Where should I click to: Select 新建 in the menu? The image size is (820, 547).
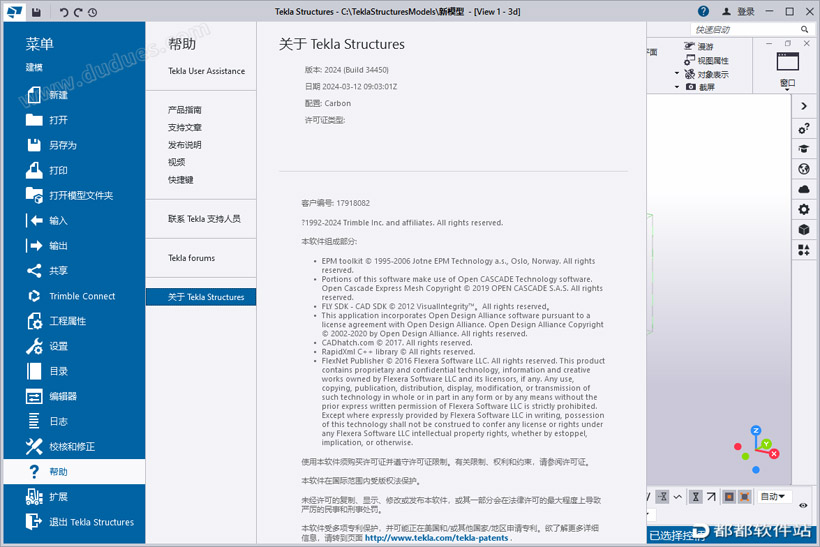[74, 95]
